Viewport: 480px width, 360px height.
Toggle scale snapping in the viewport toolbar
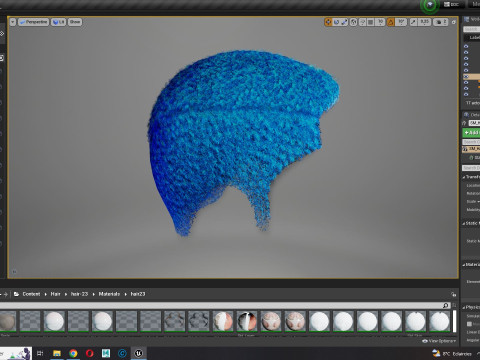[413, 22]
